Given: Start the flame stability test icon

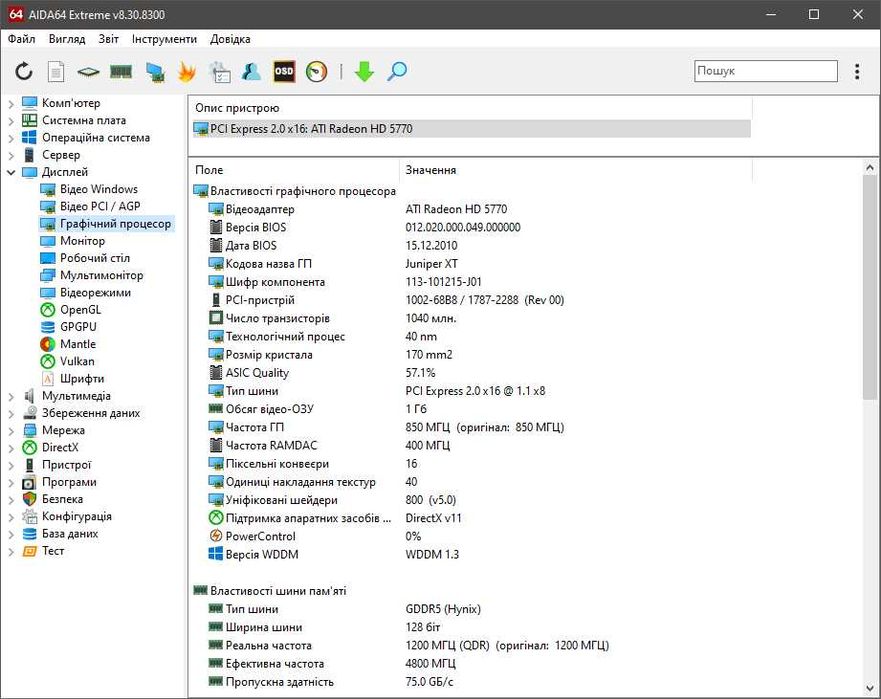Looking at the screenshot, I should 187,72.
